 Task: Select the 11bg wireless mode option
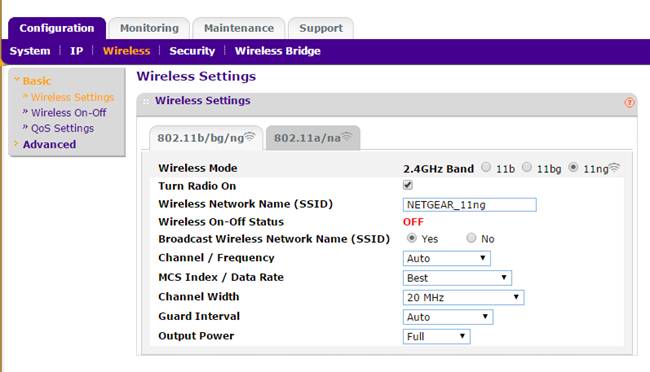526,168
